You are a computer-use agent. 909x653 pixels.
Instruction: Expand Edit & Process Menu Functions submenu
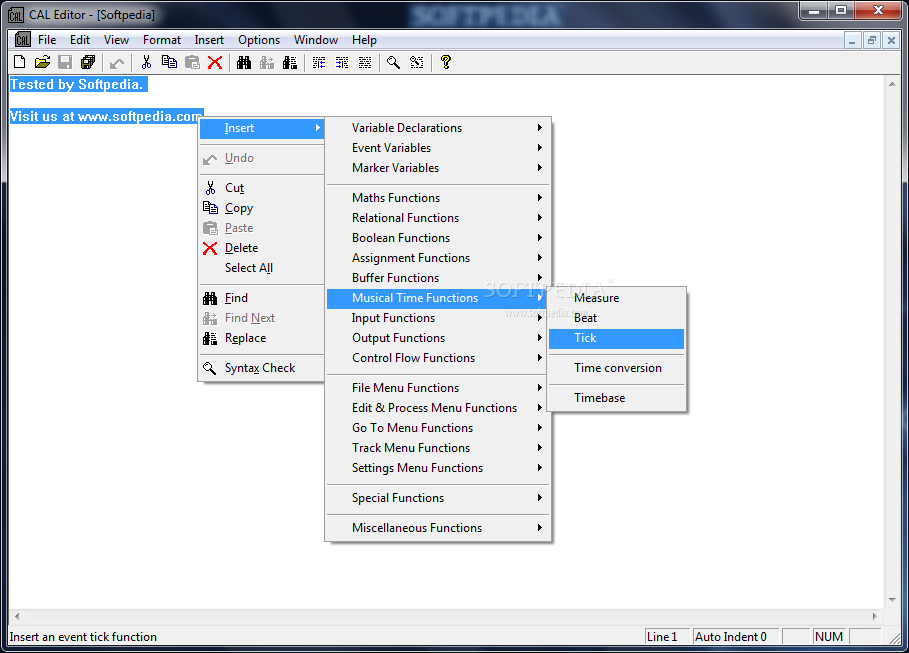tap(438, 408)
